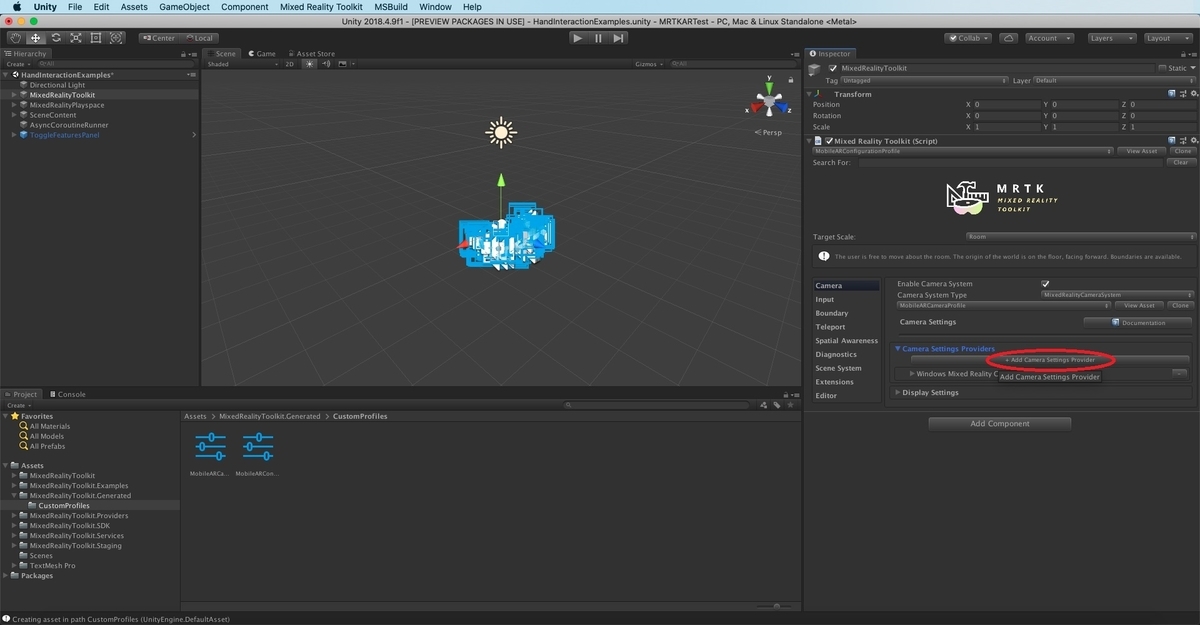Screen dimensions: 1200x625
Task: Toggle scene audio speaker icon
Action: pos(326,64)
